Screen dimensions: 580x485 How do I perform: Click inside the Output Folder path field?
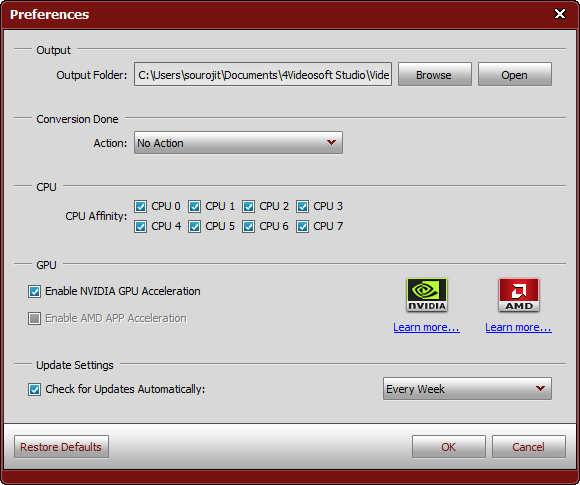pos(263,74)
